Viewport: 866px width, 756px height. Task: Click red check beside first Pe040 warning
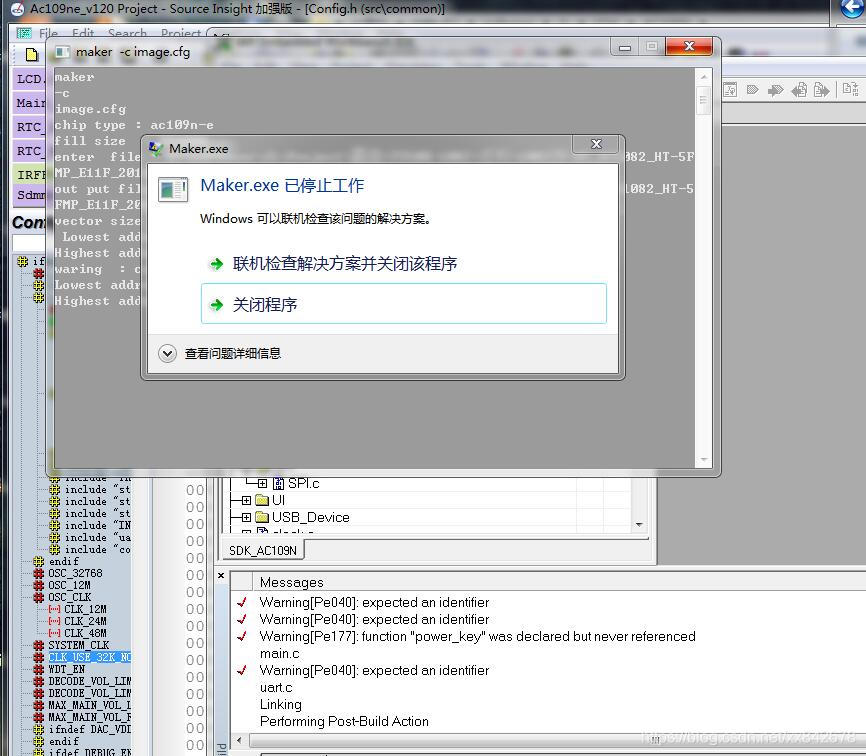click(x=241, y=602)
